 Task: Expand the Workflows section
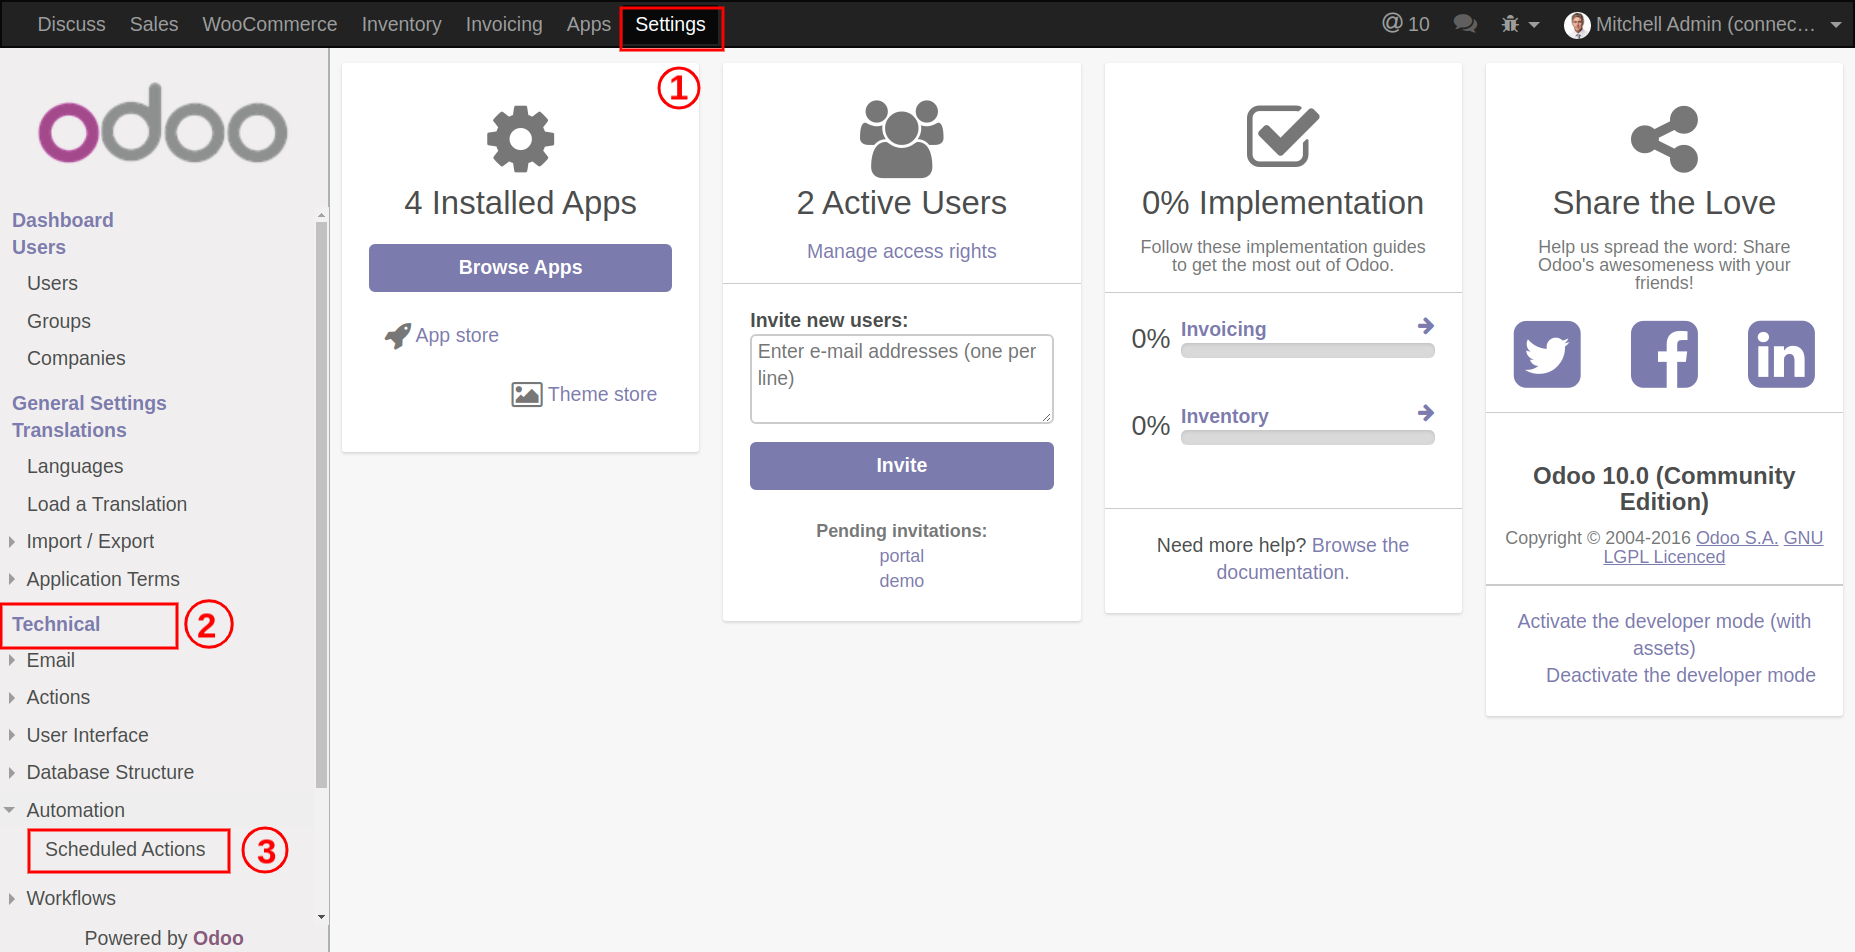(71, 898)
